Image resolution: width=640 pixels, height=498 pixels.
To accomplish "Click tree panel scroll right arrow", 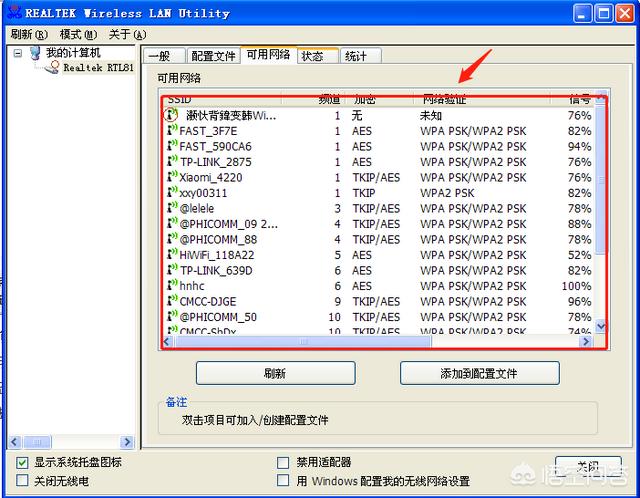I will 127,442.
